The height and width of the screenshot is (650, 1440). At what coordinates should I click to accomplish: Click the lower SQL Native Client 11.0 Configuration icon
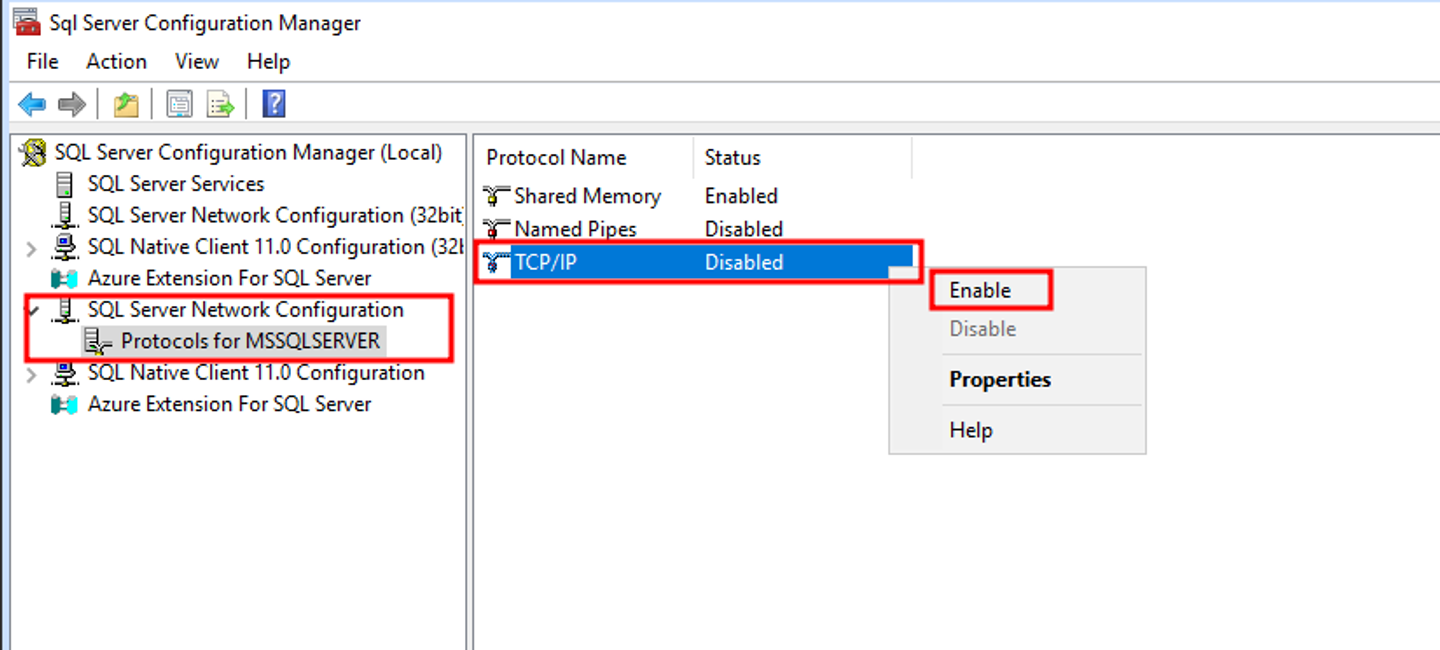click(65, 373)
